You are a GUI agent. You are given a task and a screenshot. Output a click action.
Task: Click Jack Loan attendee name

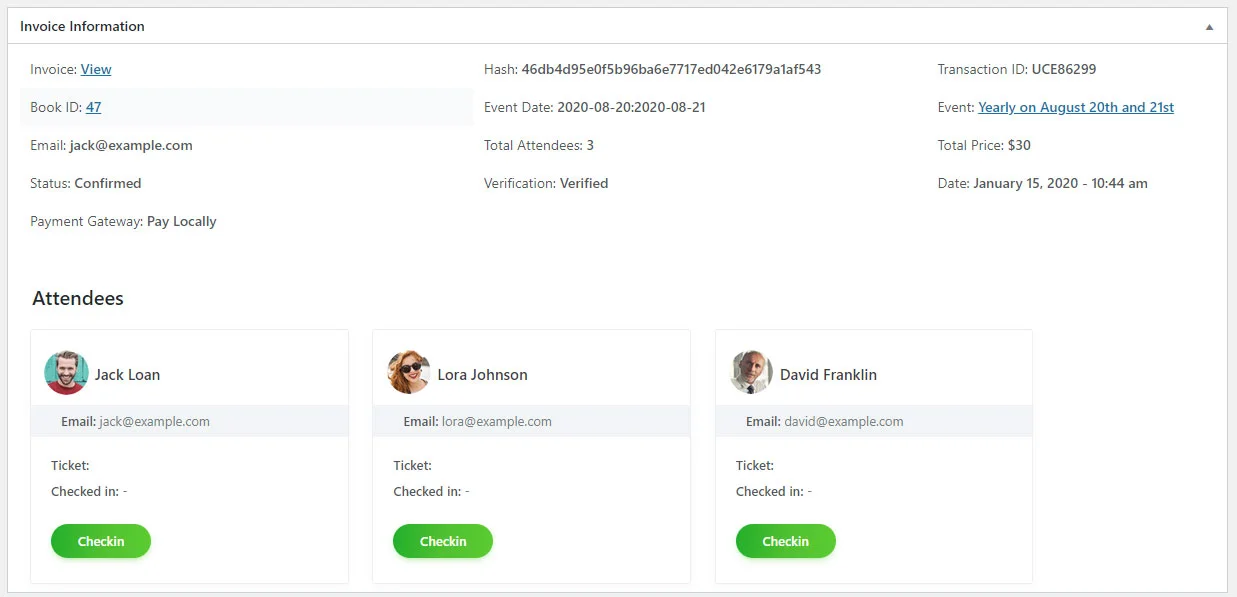click(127, 375)
